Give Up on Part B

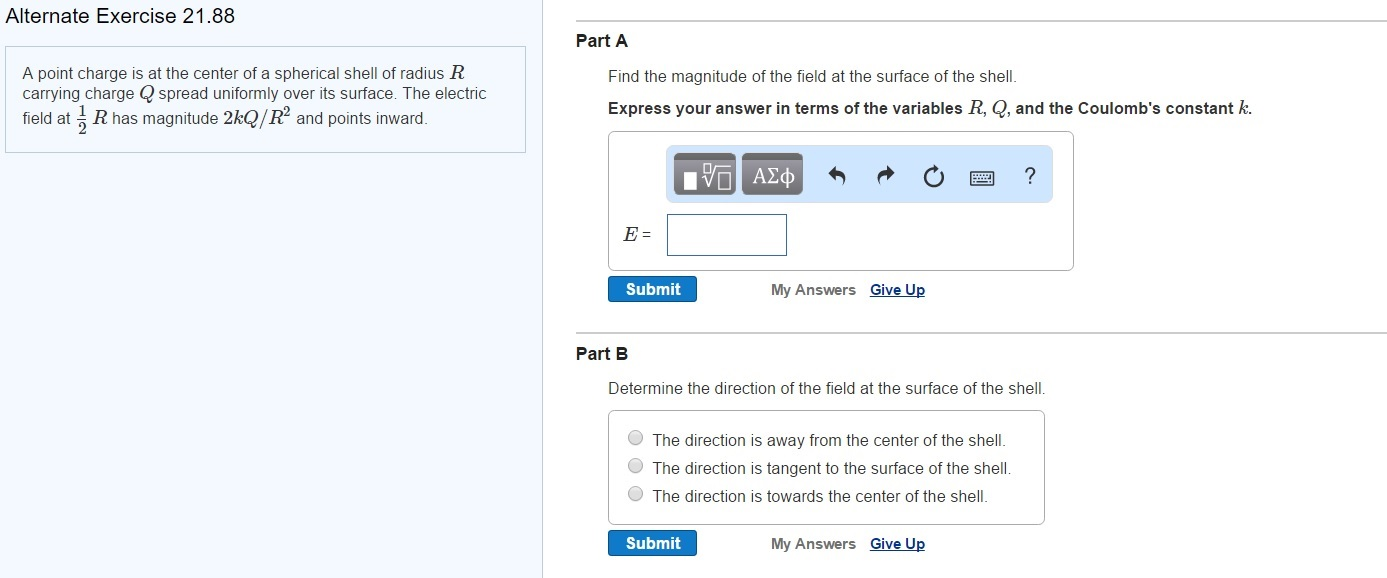click(897, 544)
